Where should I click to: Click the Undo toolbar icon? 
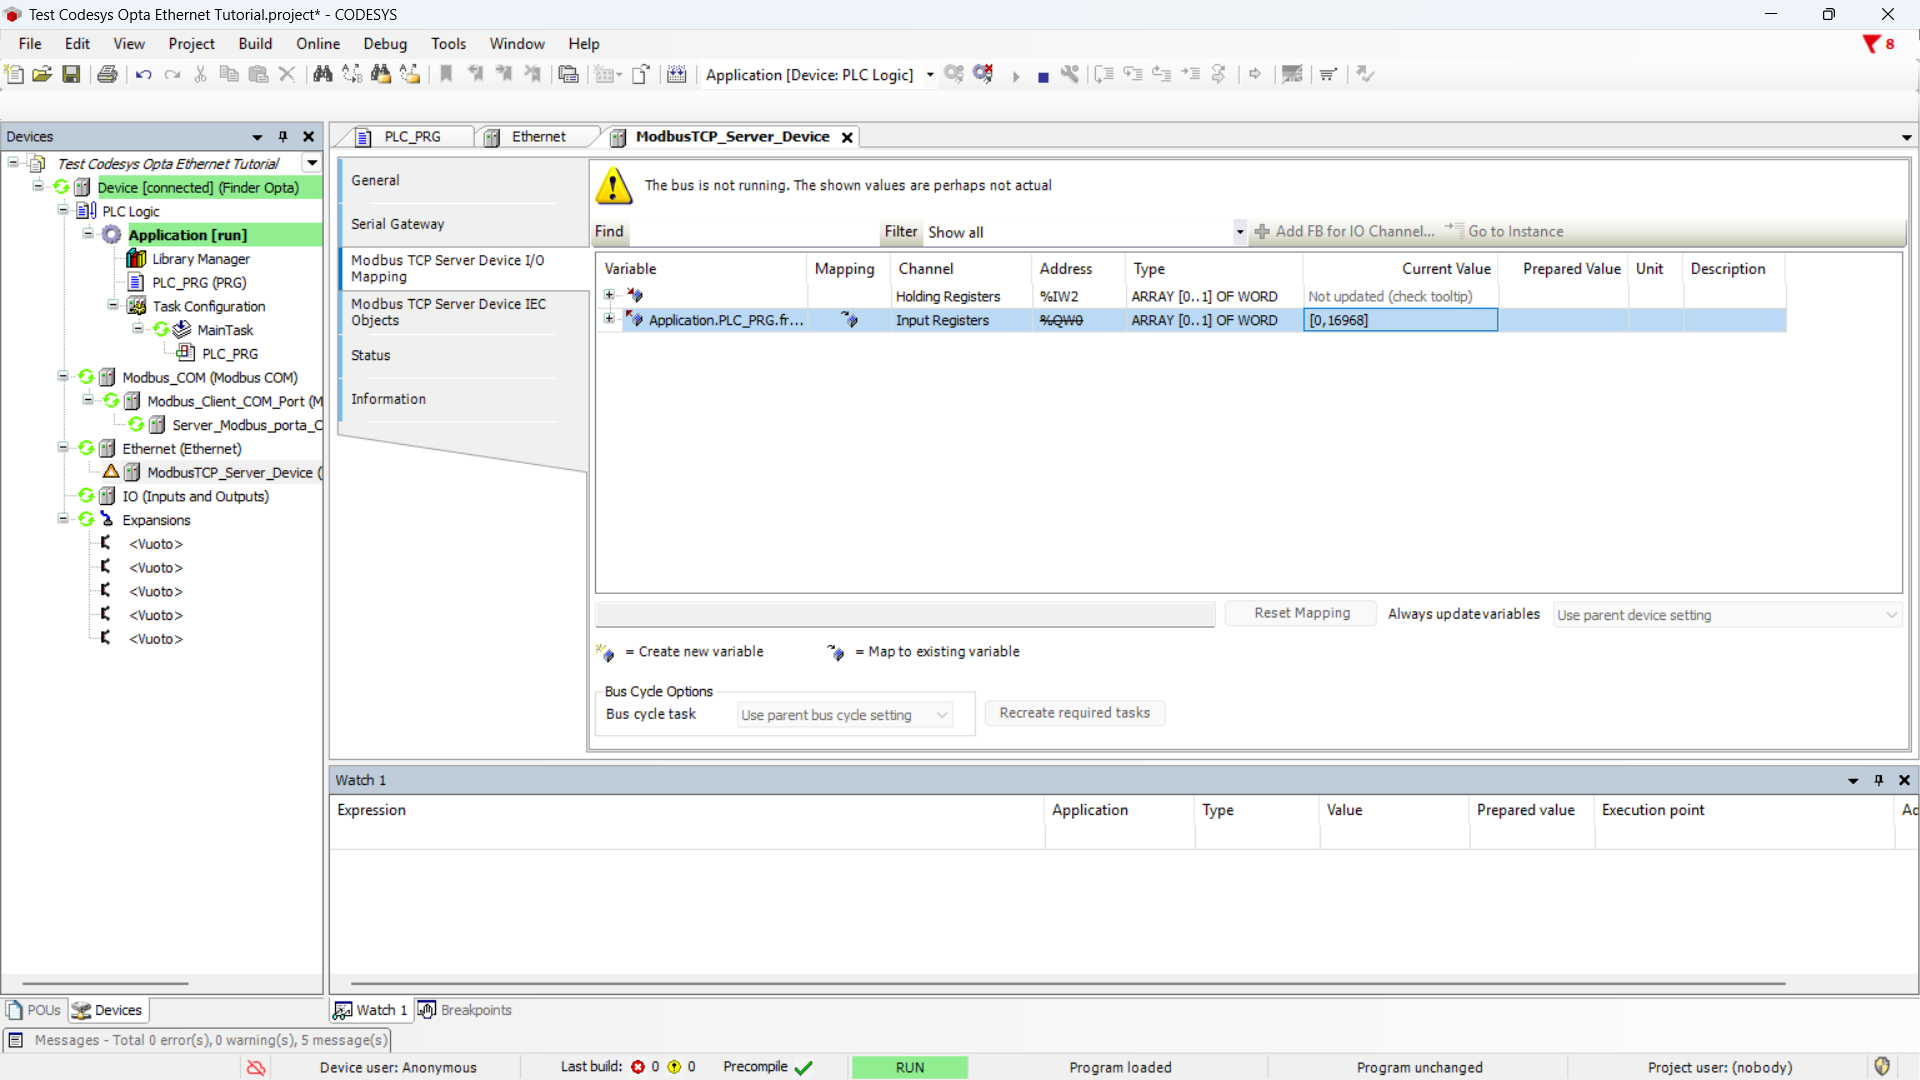pyautogui.click(x=143, y=74)
